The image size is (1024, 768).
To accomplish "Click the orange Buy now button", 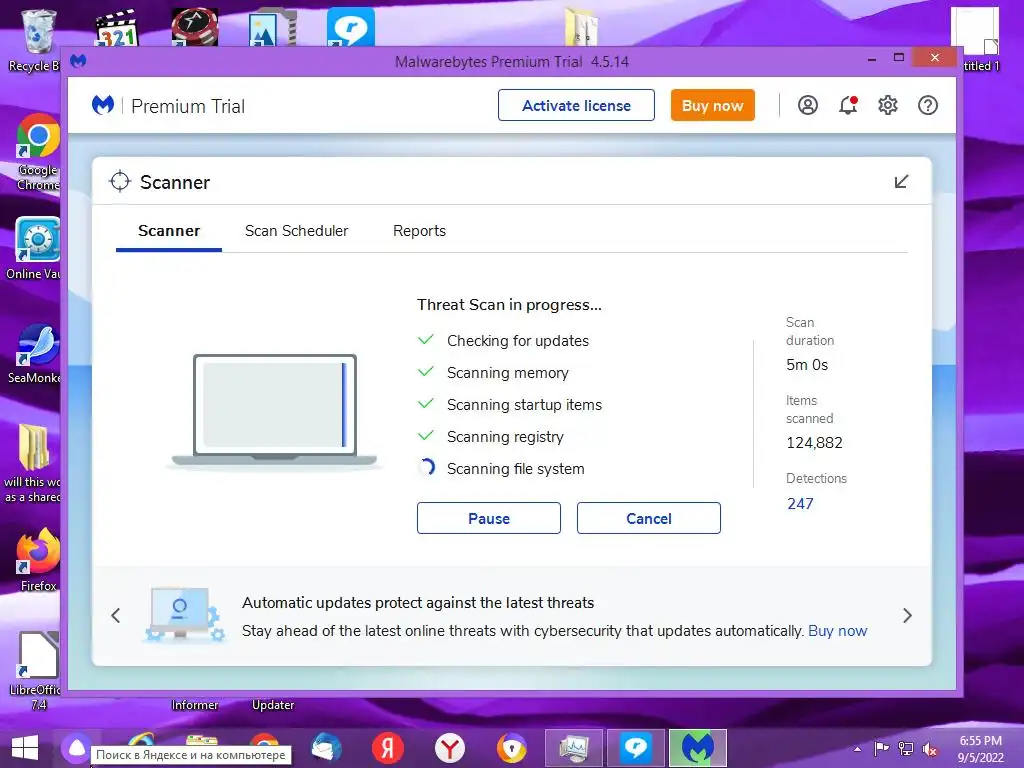I will tap(712, 105).
